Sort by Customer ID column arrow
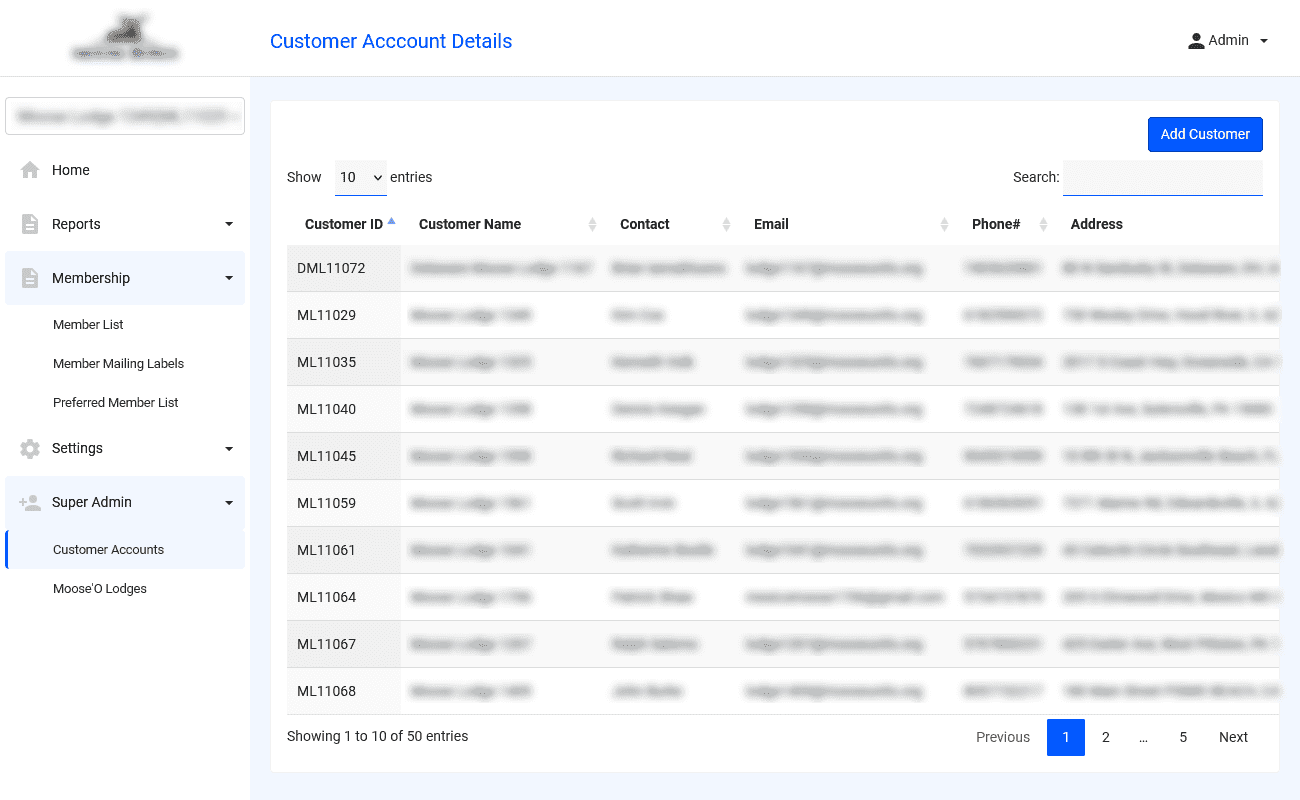 click(x=392, y=221)
